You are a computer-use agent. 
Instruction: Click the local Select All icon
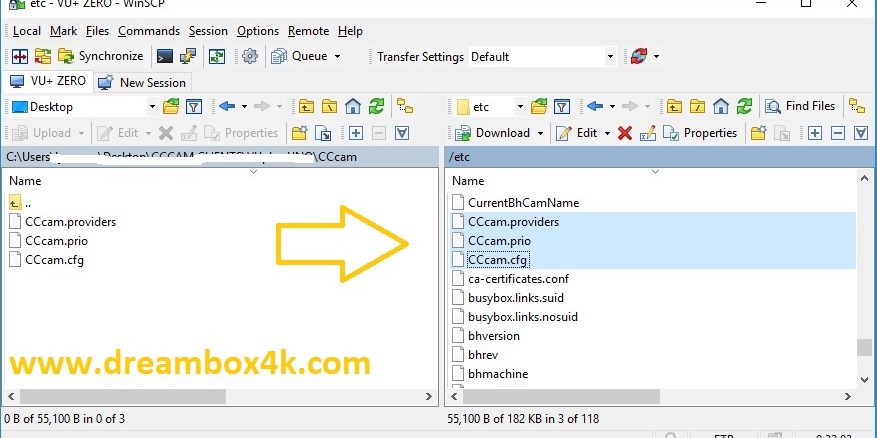(402, 133)
